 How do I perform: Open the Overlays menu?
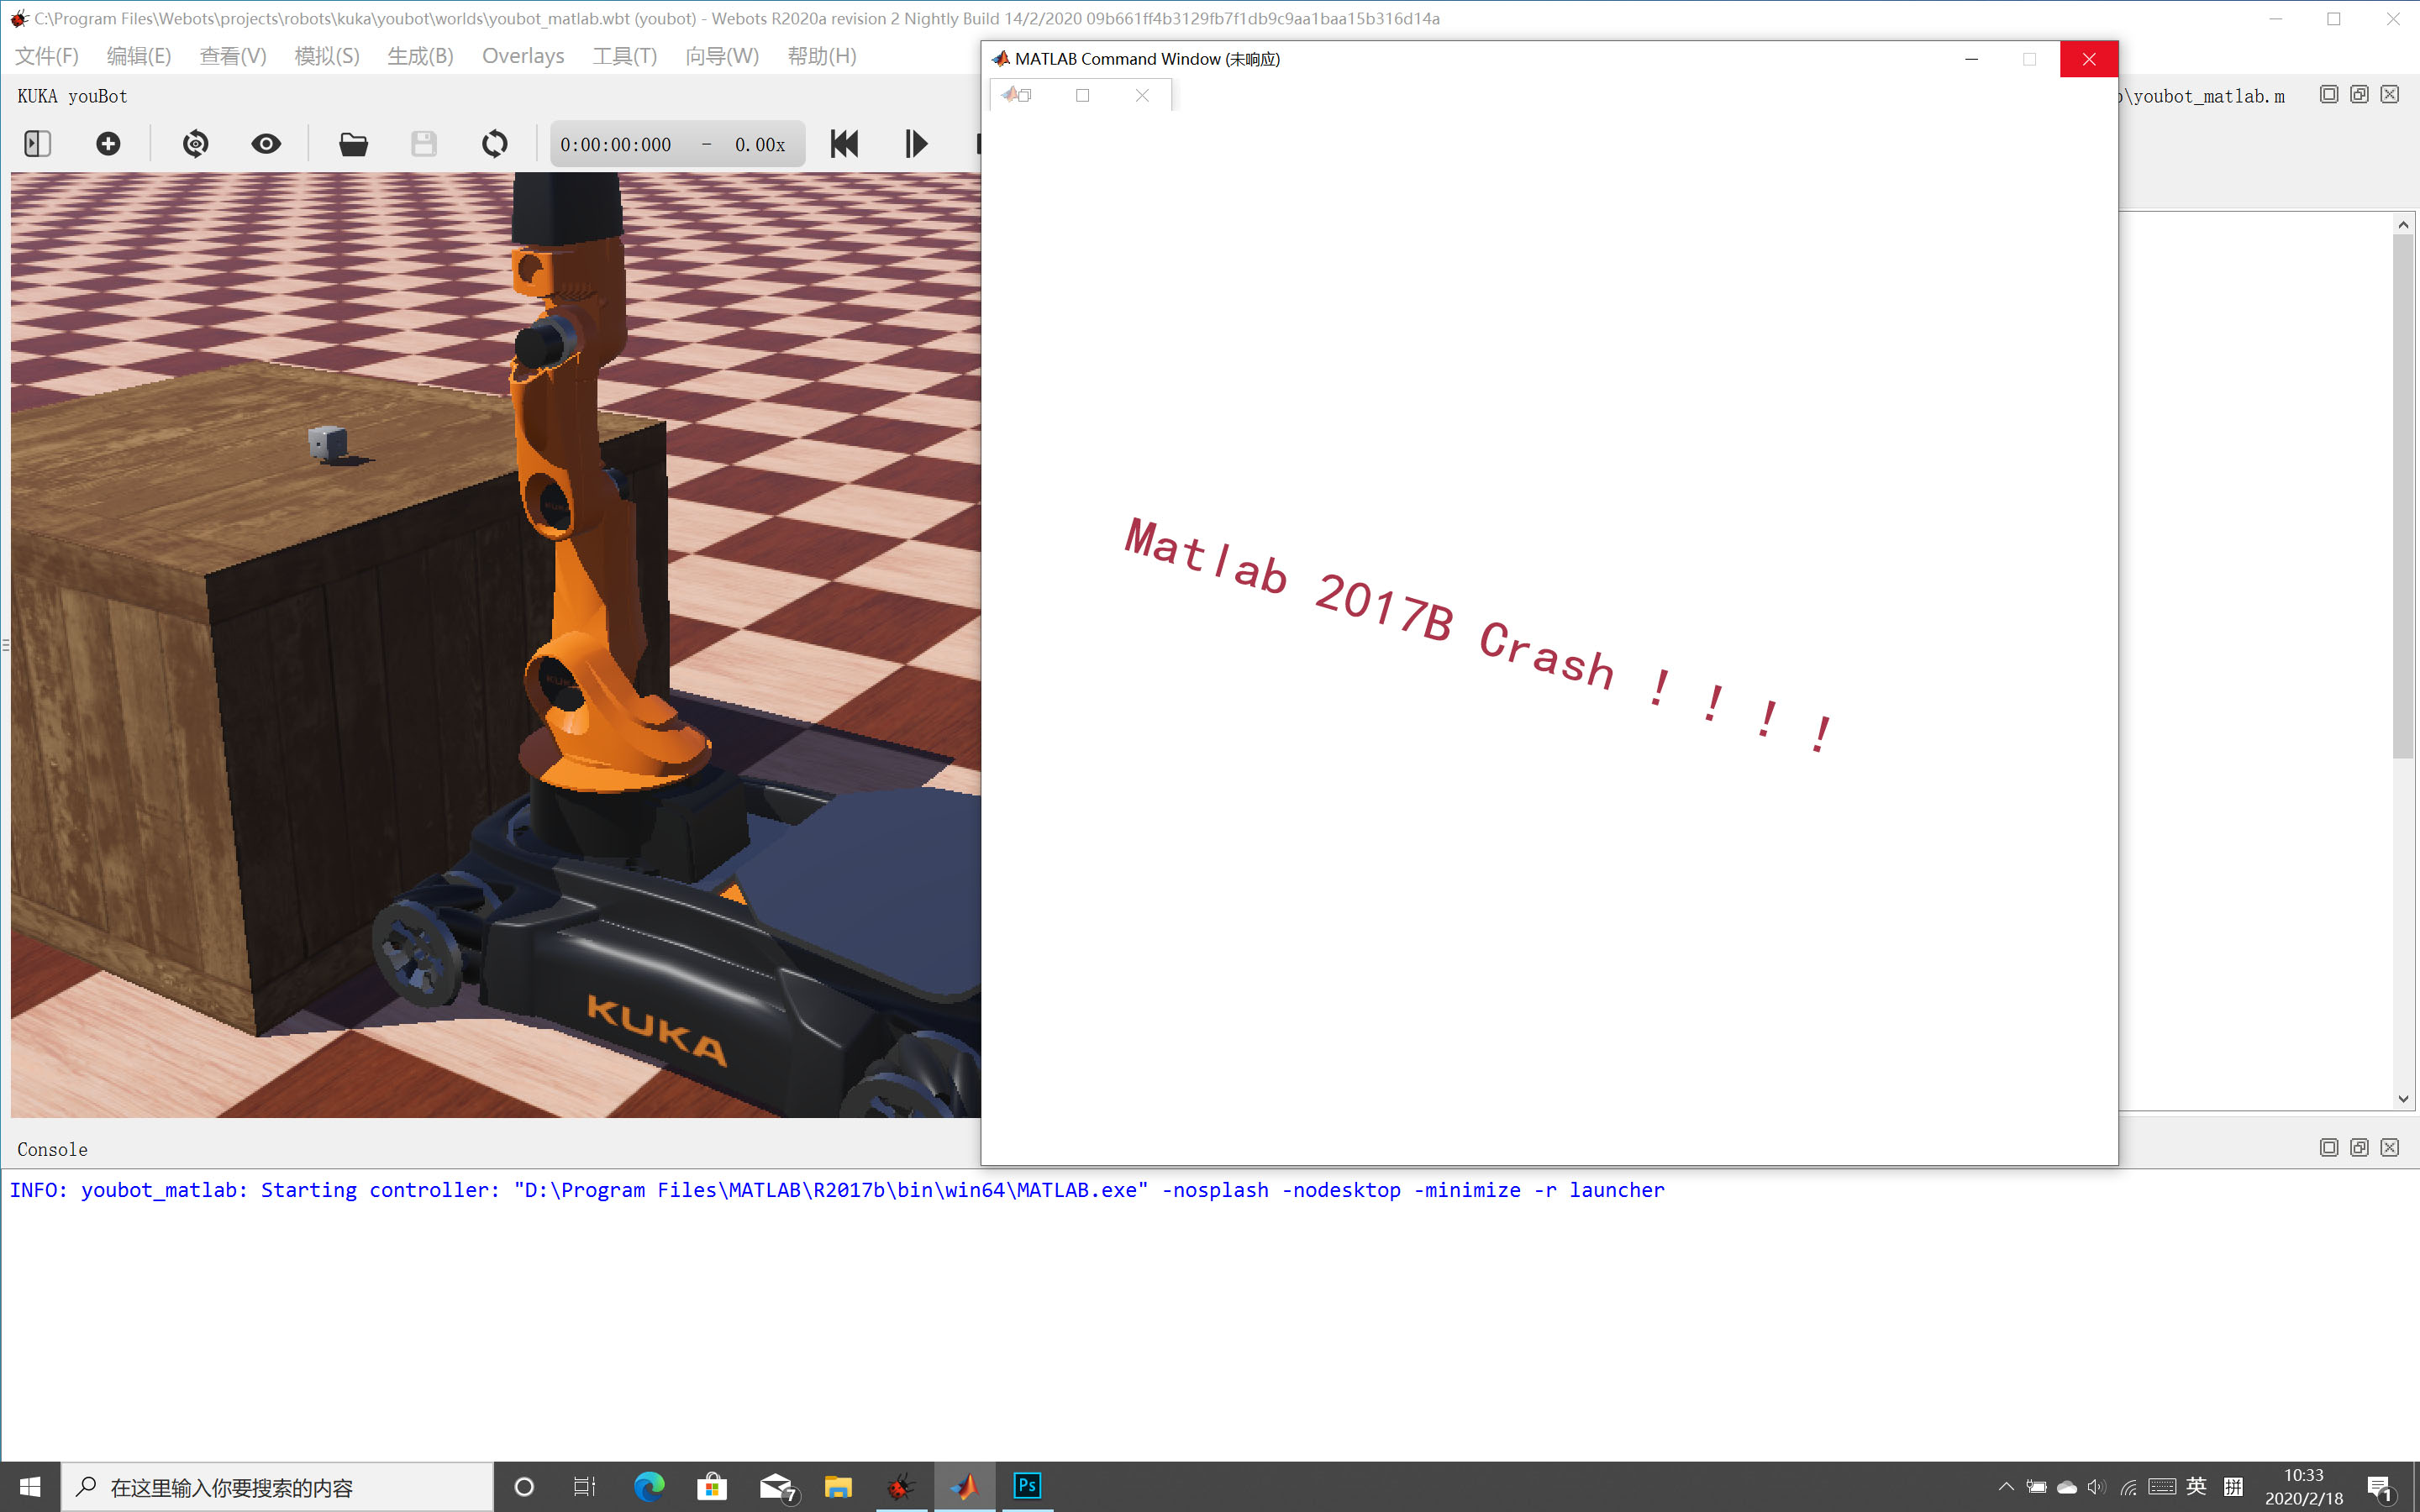[x=523, y=56]
